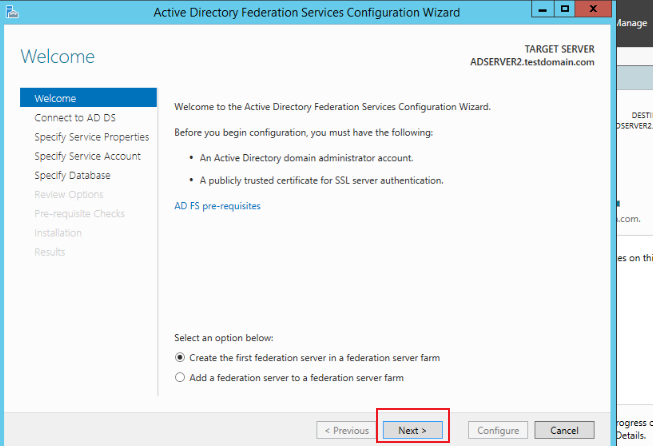Image resolution: width=653 pixels, height=446 pixels.
Task: Select the Review Options step
Action: click(69, 194)
